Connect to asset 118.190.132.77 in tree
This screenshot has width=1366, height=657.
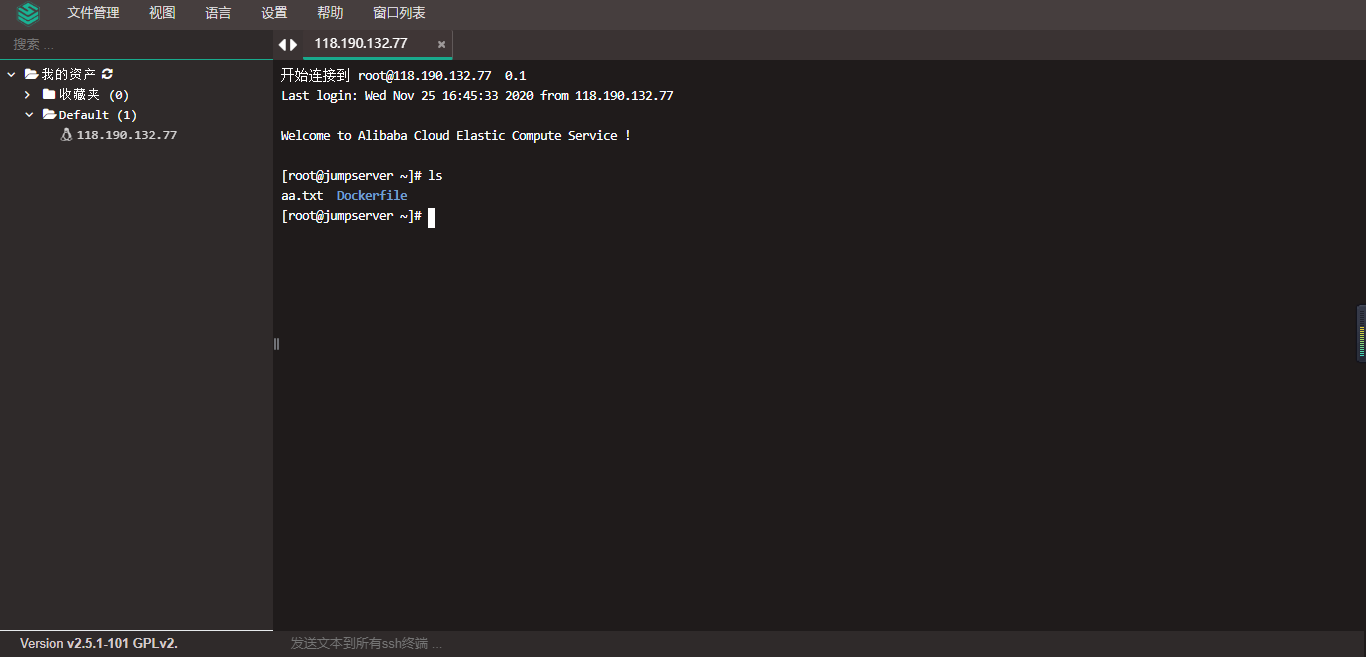[x=127, y=135]
